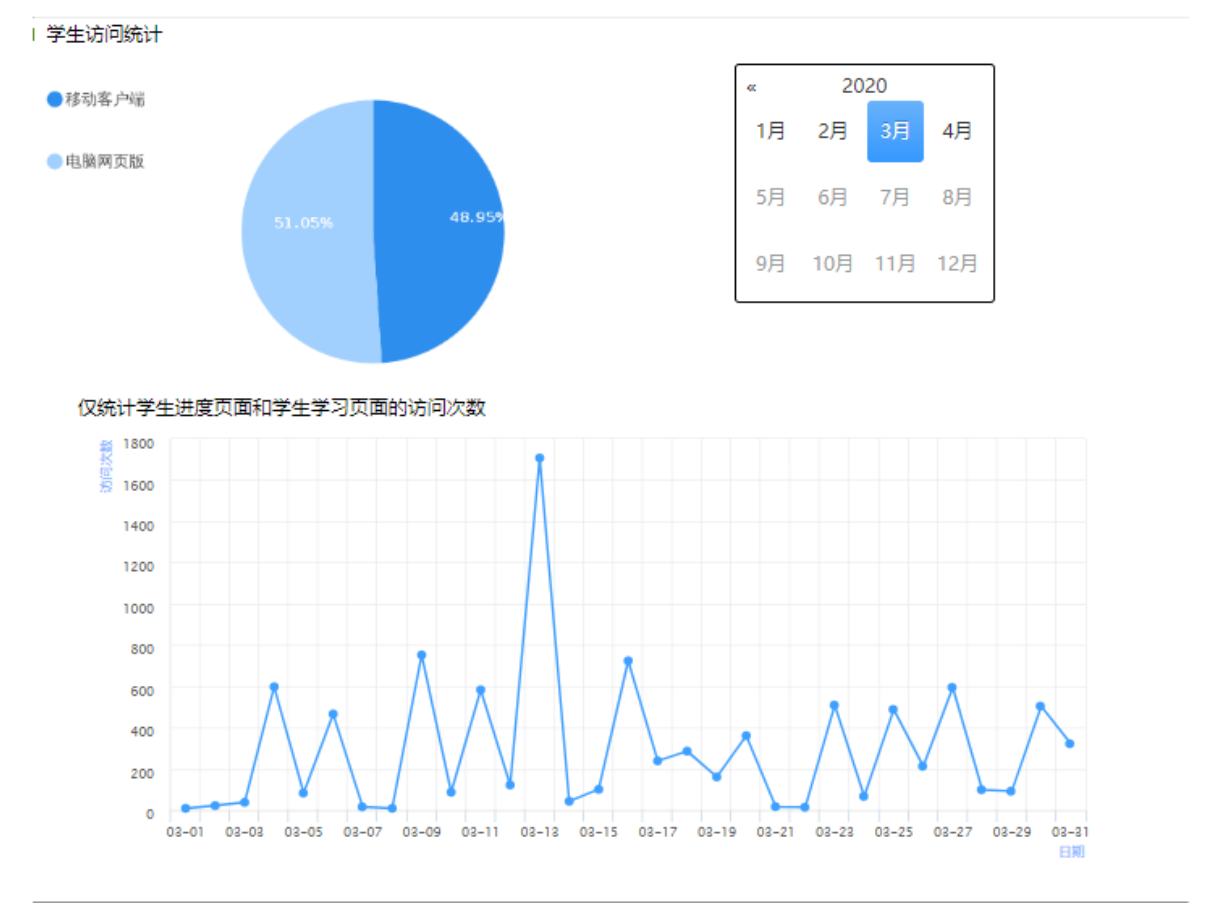Image resolution: width=1211 pixels, height=916 pixels.
Task: Click the peak data point on 03-13
Action: pyautogui.click(x=539, y=458)
